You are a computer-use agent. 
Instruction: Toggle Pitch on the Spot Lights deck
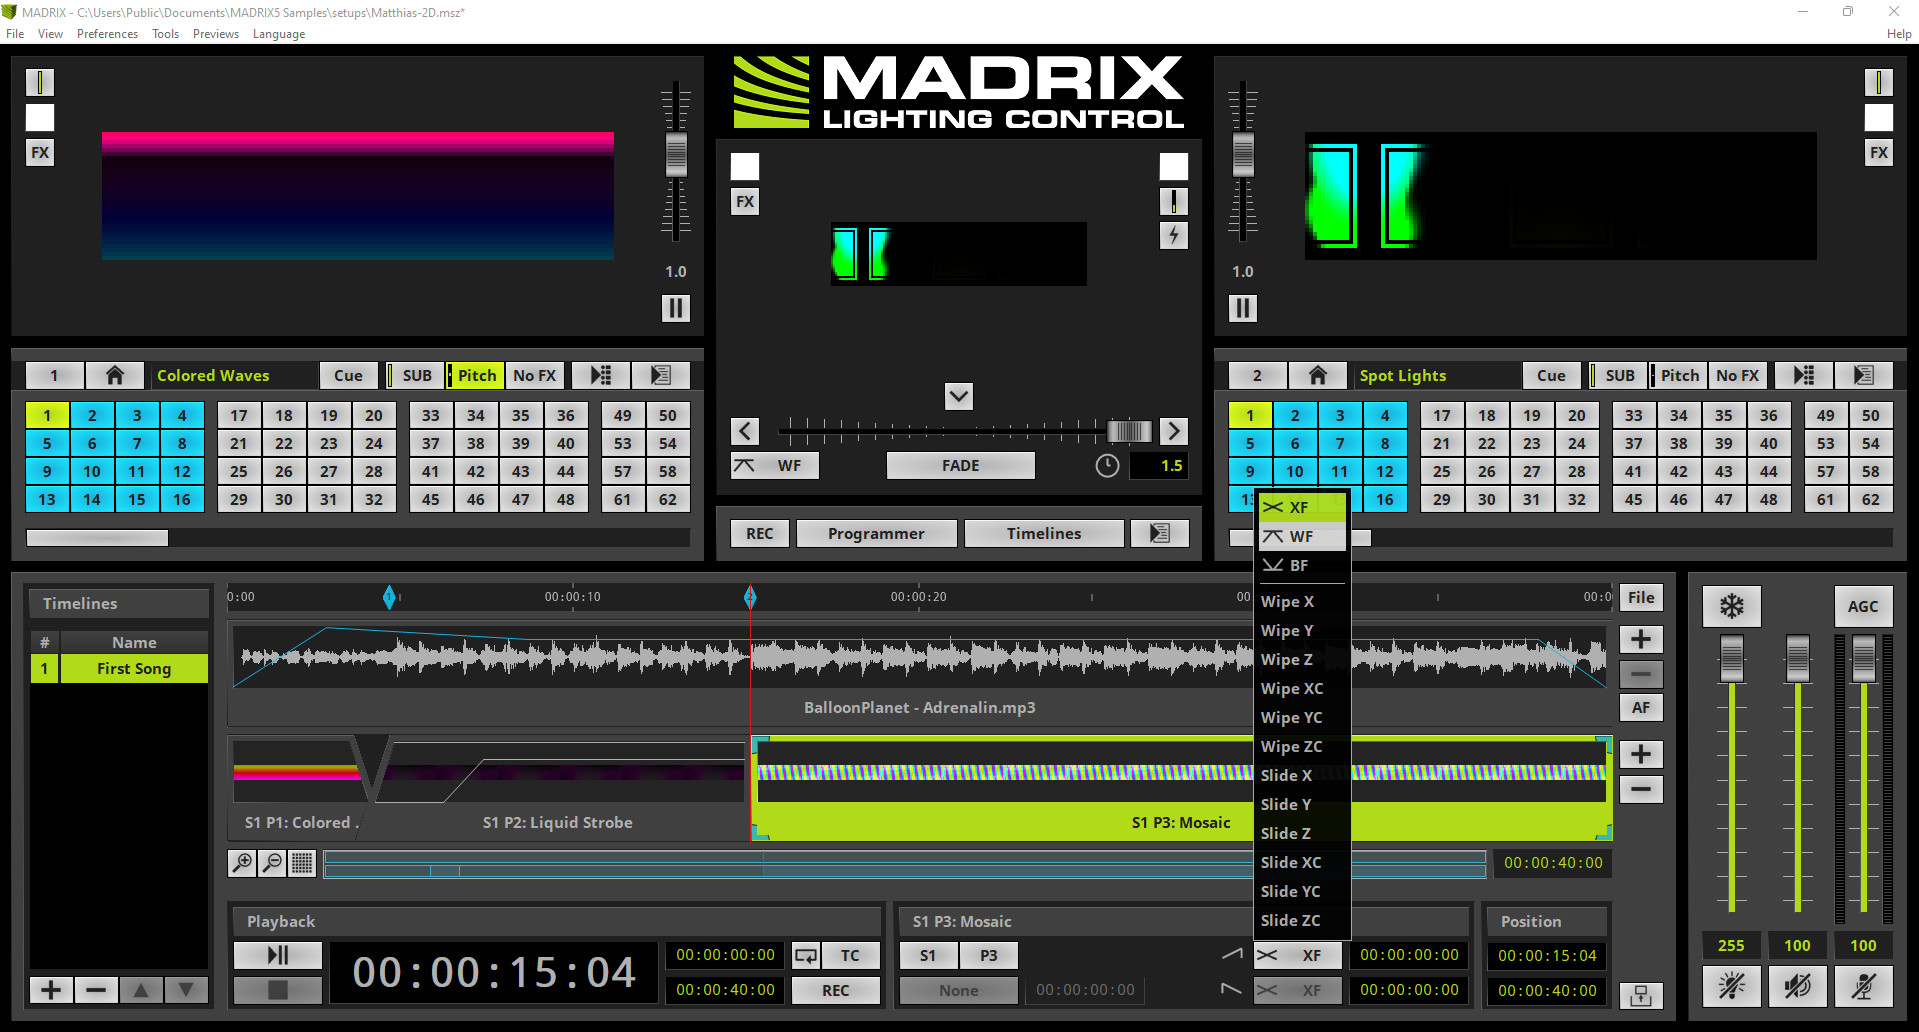[x=1678, y=375]
